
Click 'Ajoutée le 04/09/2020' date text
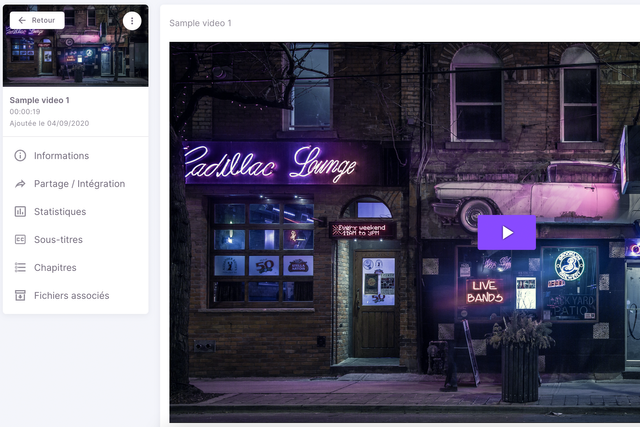coord(49,123)
